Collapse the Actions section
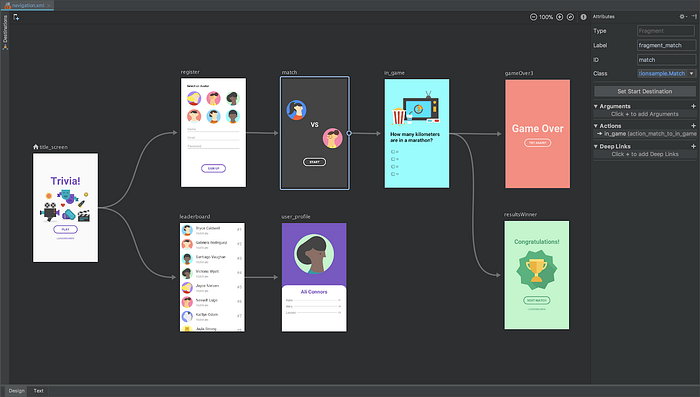 point(596,126)
